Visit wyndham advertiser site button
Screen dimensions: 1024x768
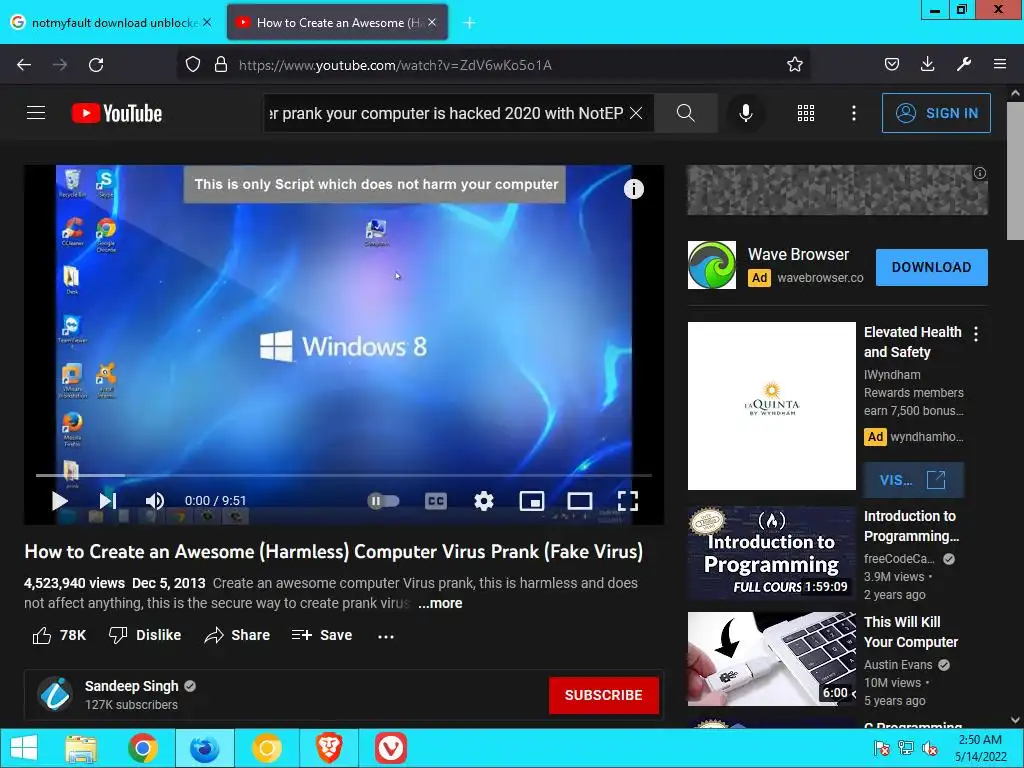(x=913, y=480)
